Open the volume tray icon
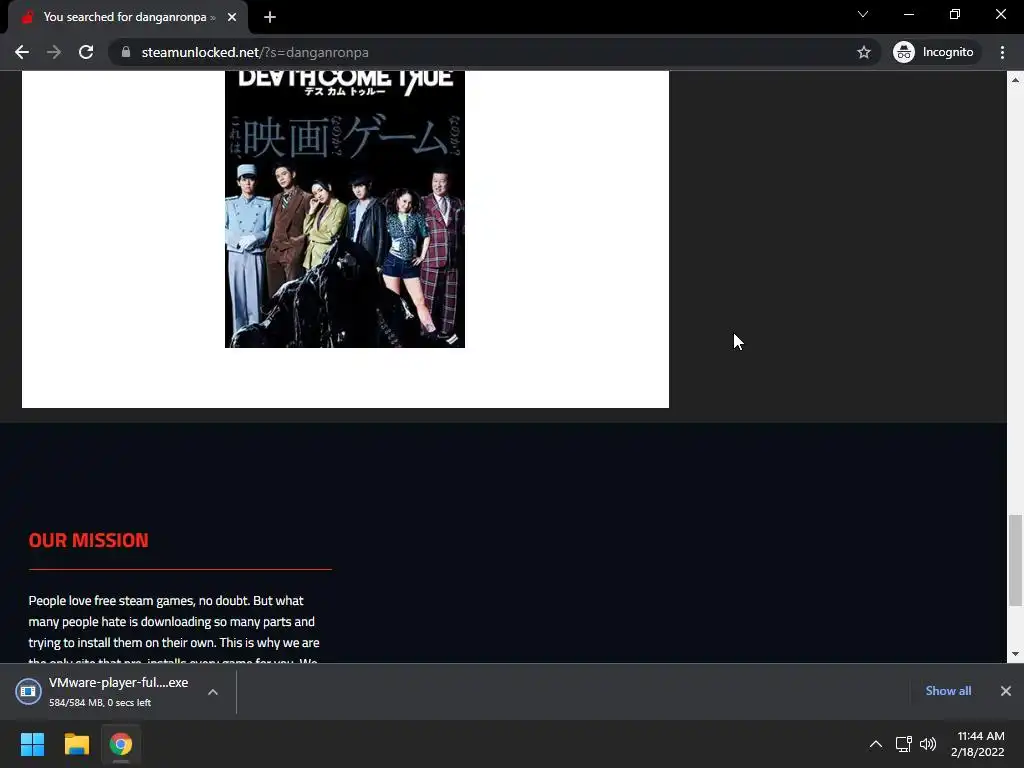This screenshot has height=768, width=1024. click(x=928, y=744)
